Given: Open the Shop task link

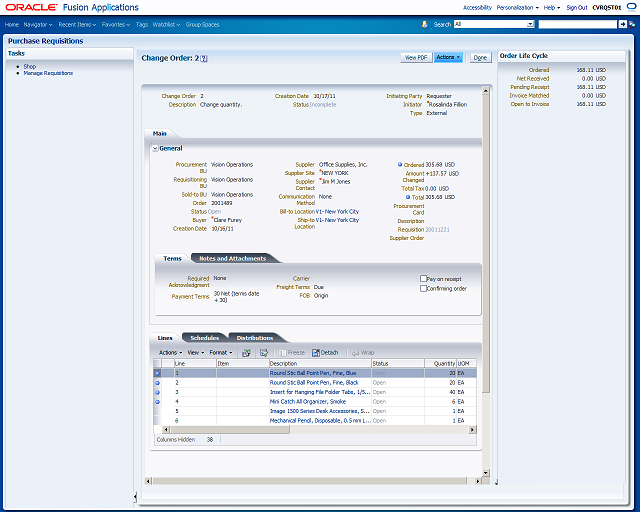Looking at the screenshot, I should 30,66.
